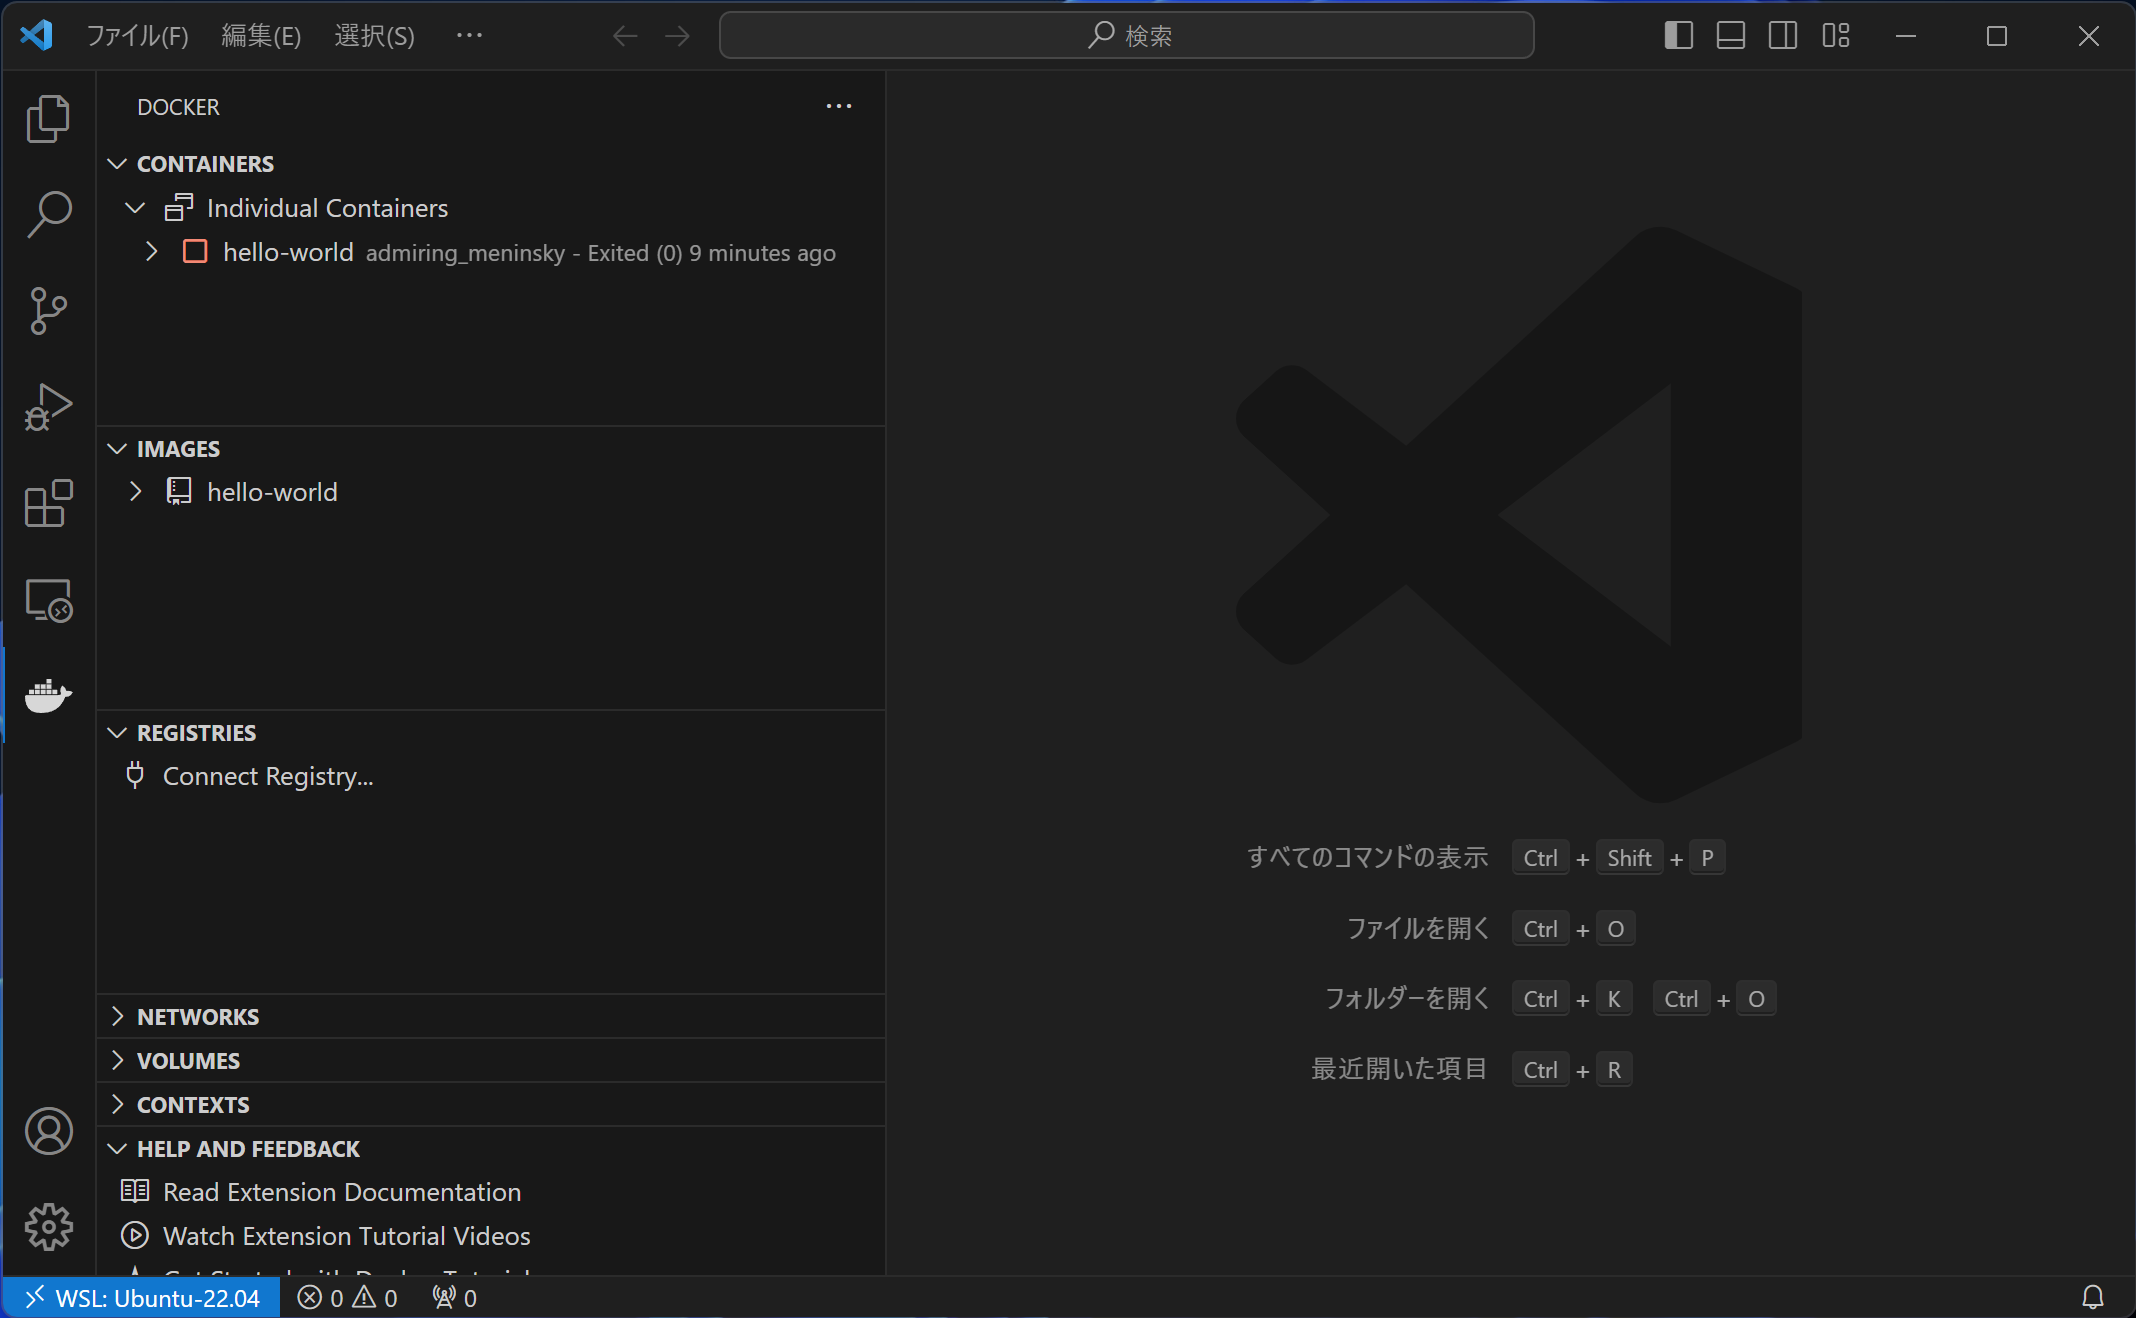Screen dimensions: 2136x1318
Task: Open the Extensions view
Action: pyautogui.click(x=47, y=504)
